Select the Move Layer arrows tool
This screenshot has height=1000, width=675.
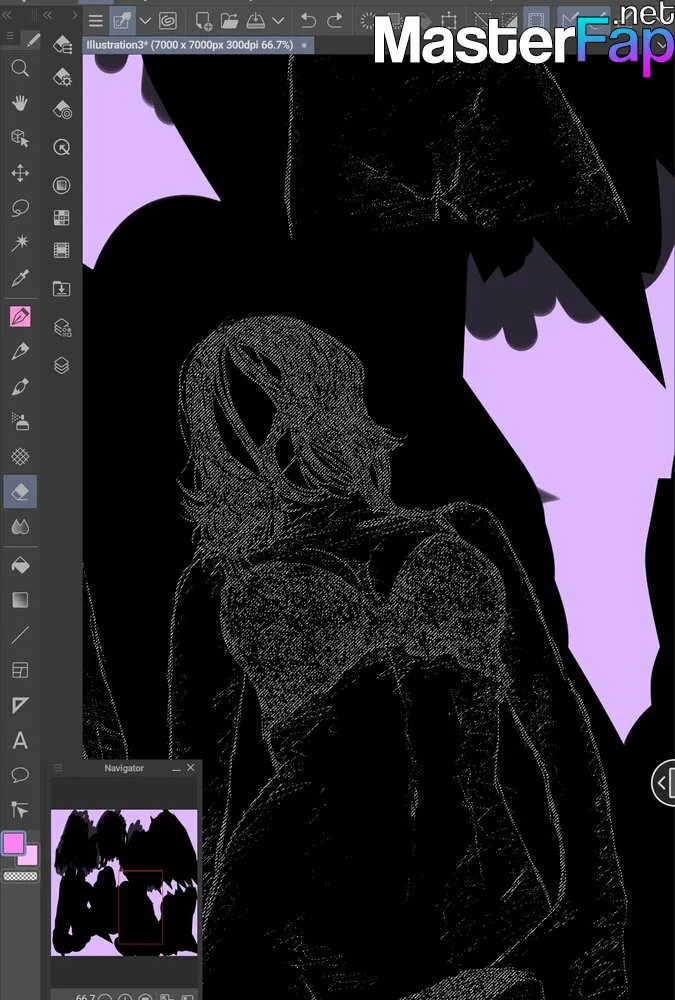tap(20, 173)
